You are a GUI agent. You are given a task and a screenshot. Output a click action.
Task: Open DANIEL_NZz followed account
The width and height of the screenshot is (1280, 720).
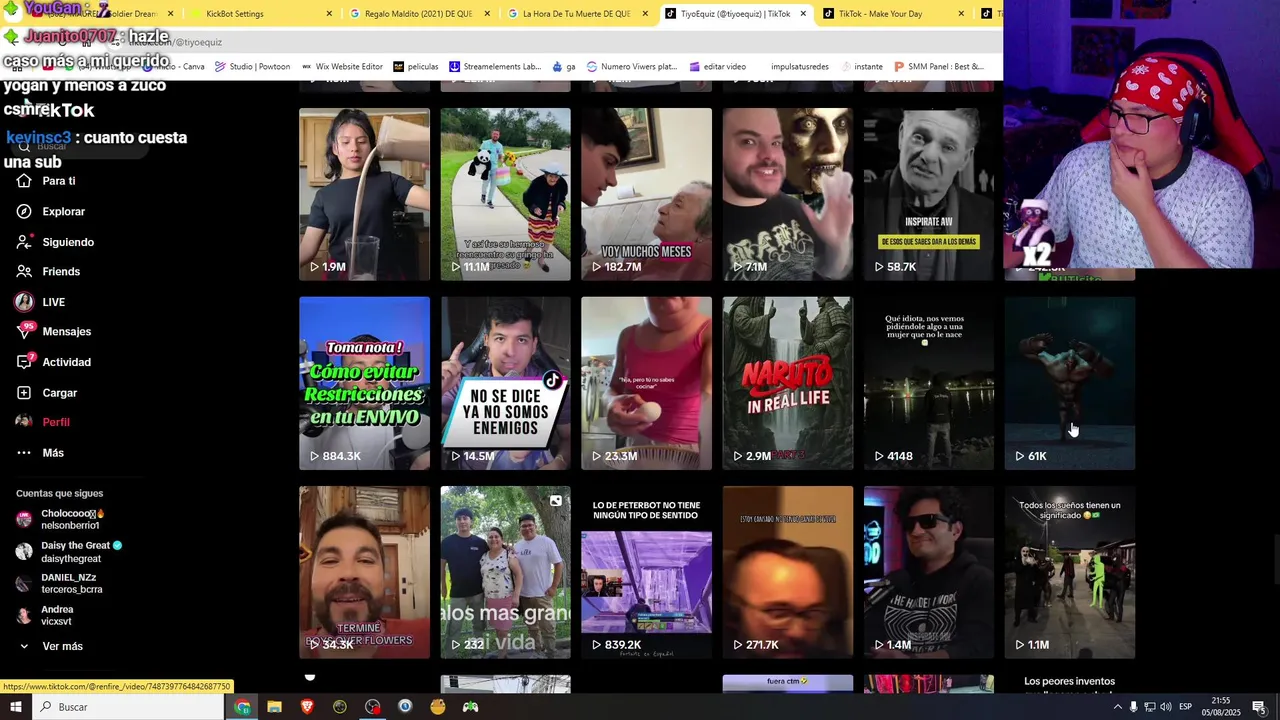(60, 583)
